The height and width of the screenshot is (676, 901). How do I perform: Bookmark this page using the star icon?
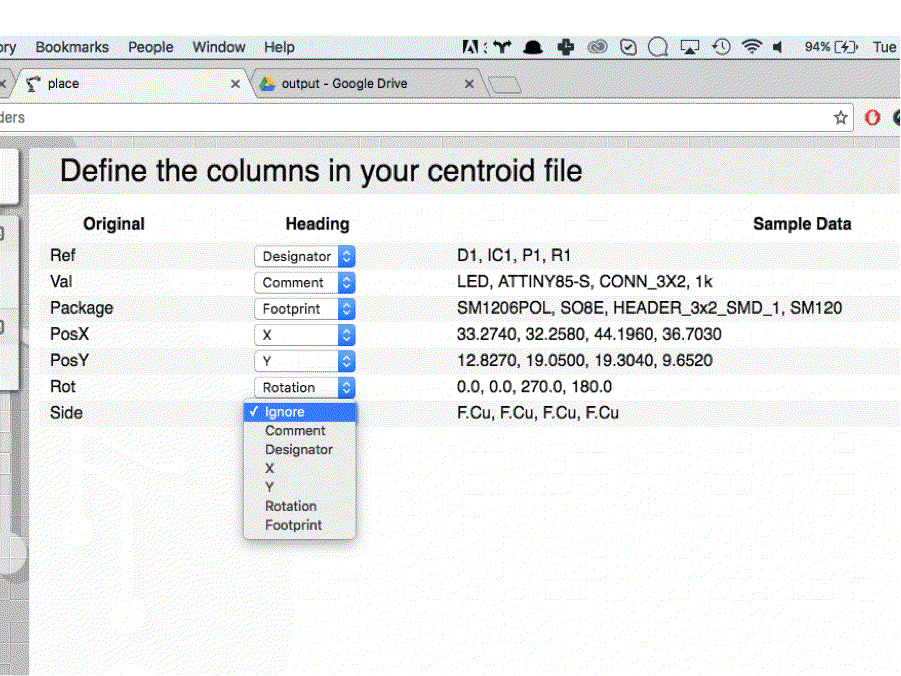click(840, 117)
